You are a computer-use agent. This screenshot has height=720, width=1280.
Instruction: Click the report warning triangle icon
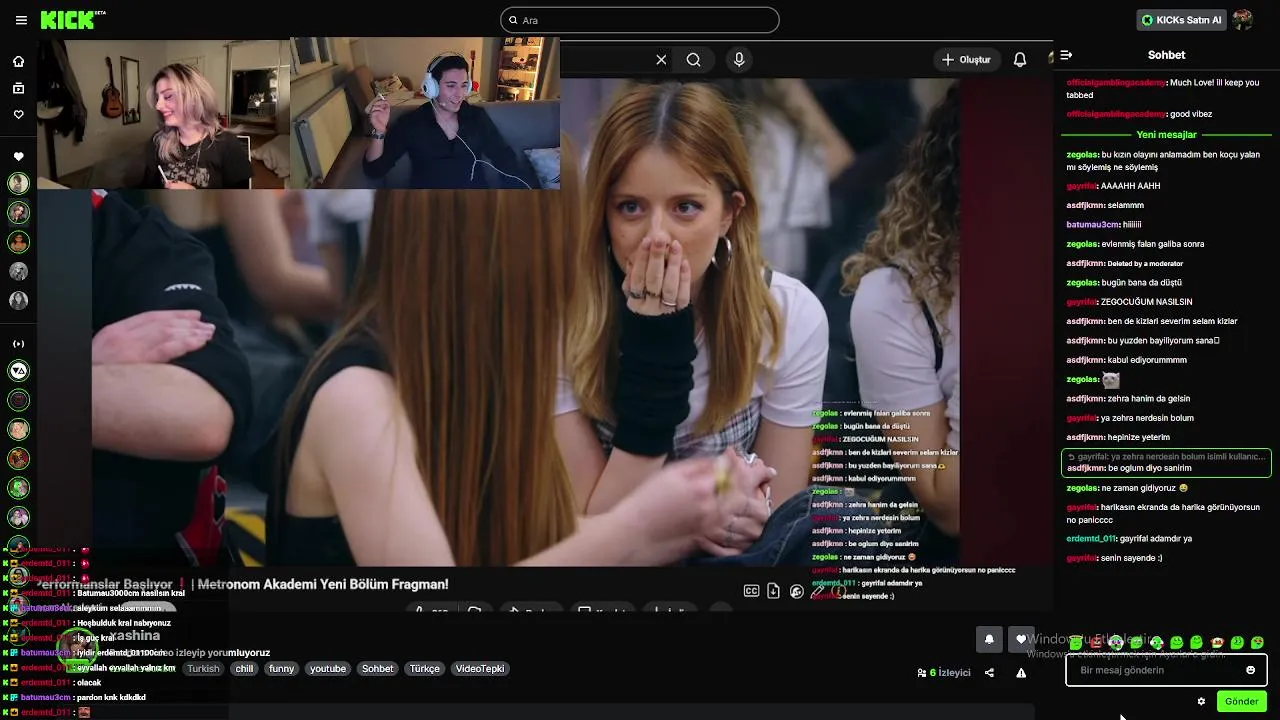tap(1021, 673)
